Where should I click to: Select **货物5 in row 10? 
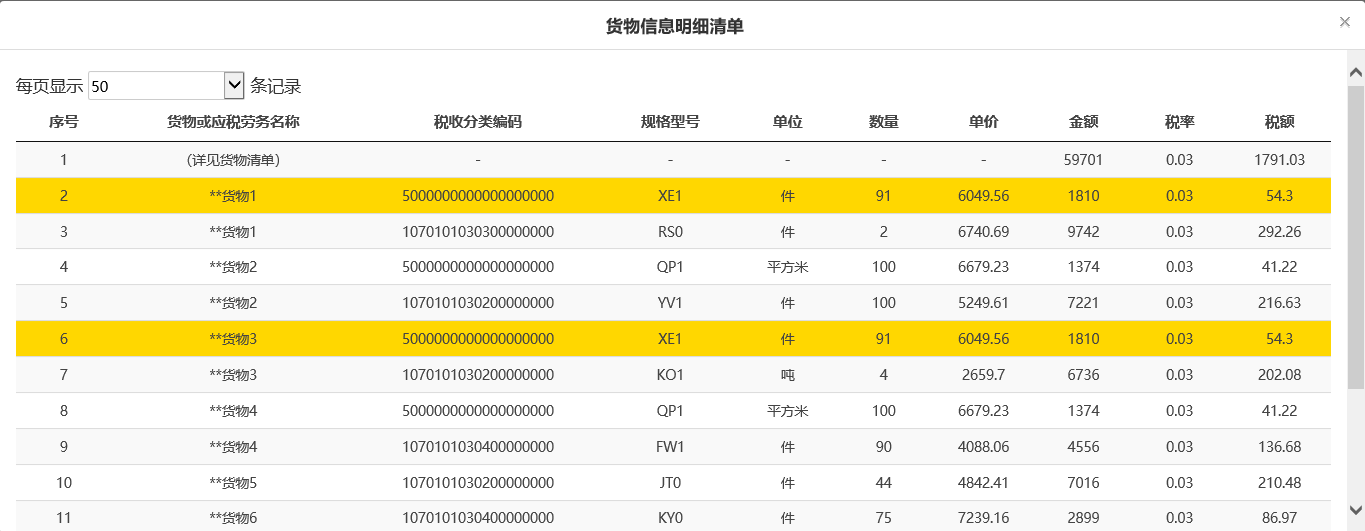point(233,483)
